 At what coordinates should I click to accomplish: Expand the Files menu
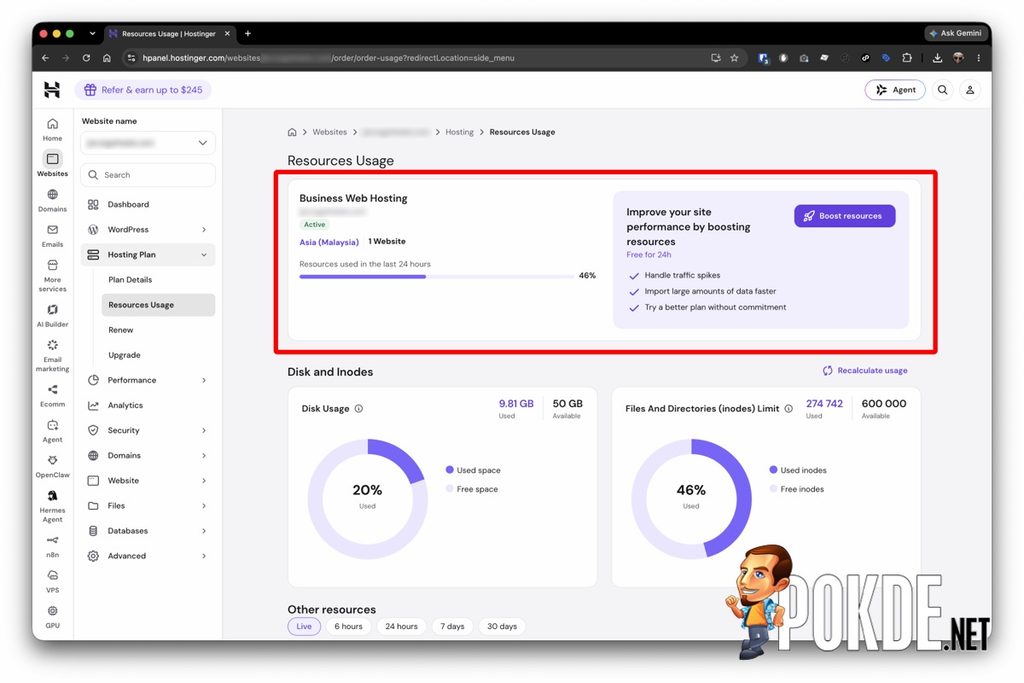point(148,506)
